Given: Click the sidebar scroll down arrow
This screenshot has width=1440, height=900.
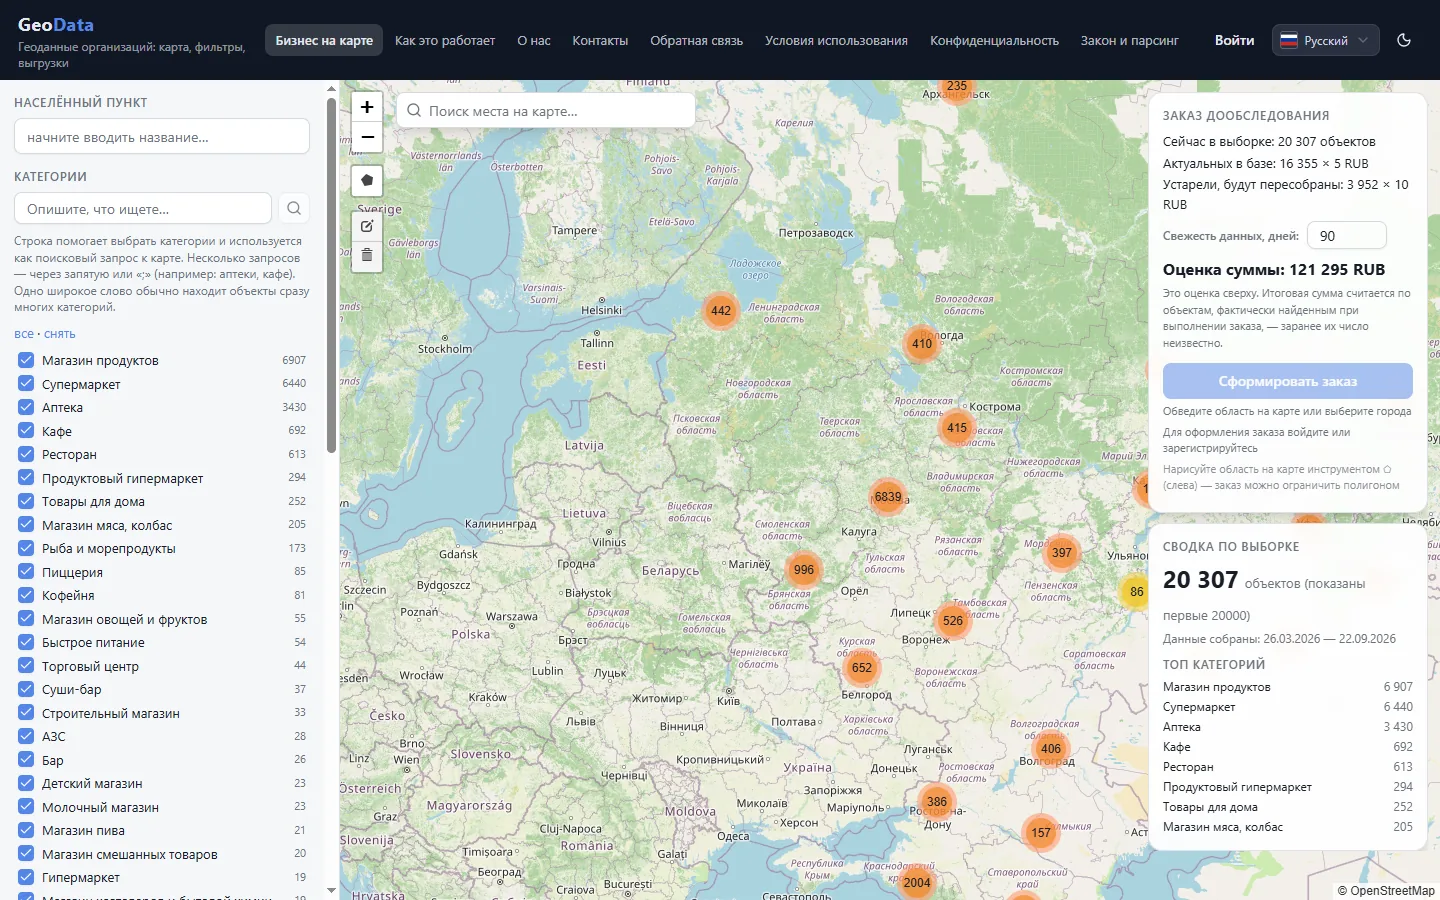Looking at the screenshot, I should 331,890.
